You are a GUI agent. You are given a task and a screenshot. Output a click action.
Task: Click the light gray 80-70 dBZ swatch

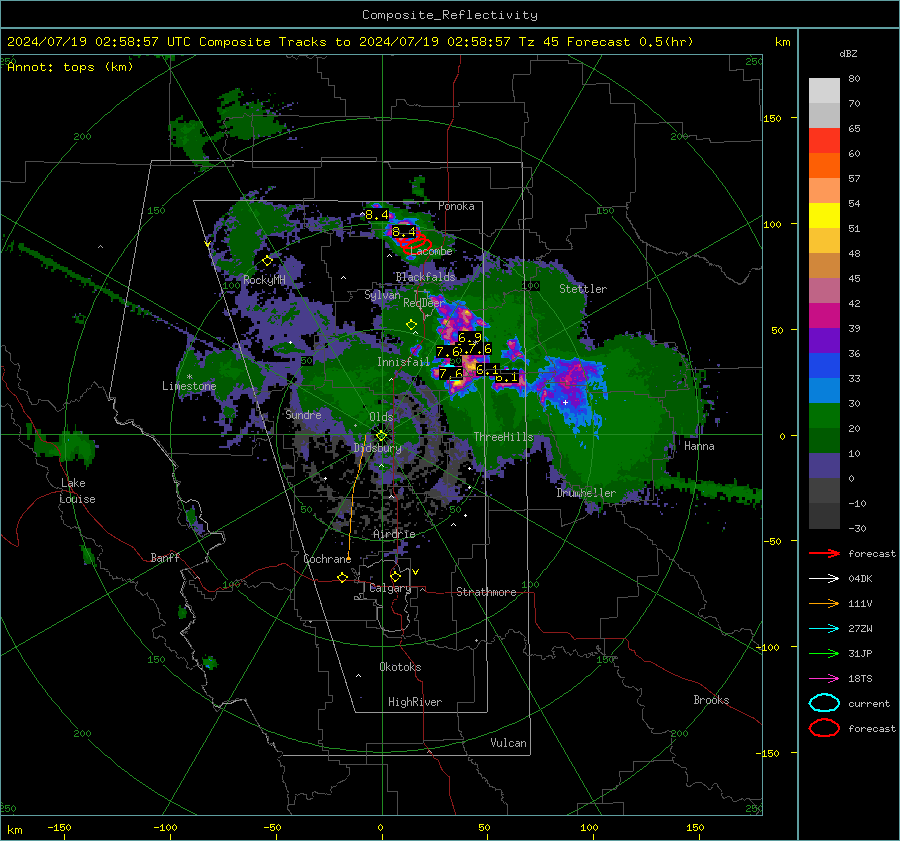824,91
